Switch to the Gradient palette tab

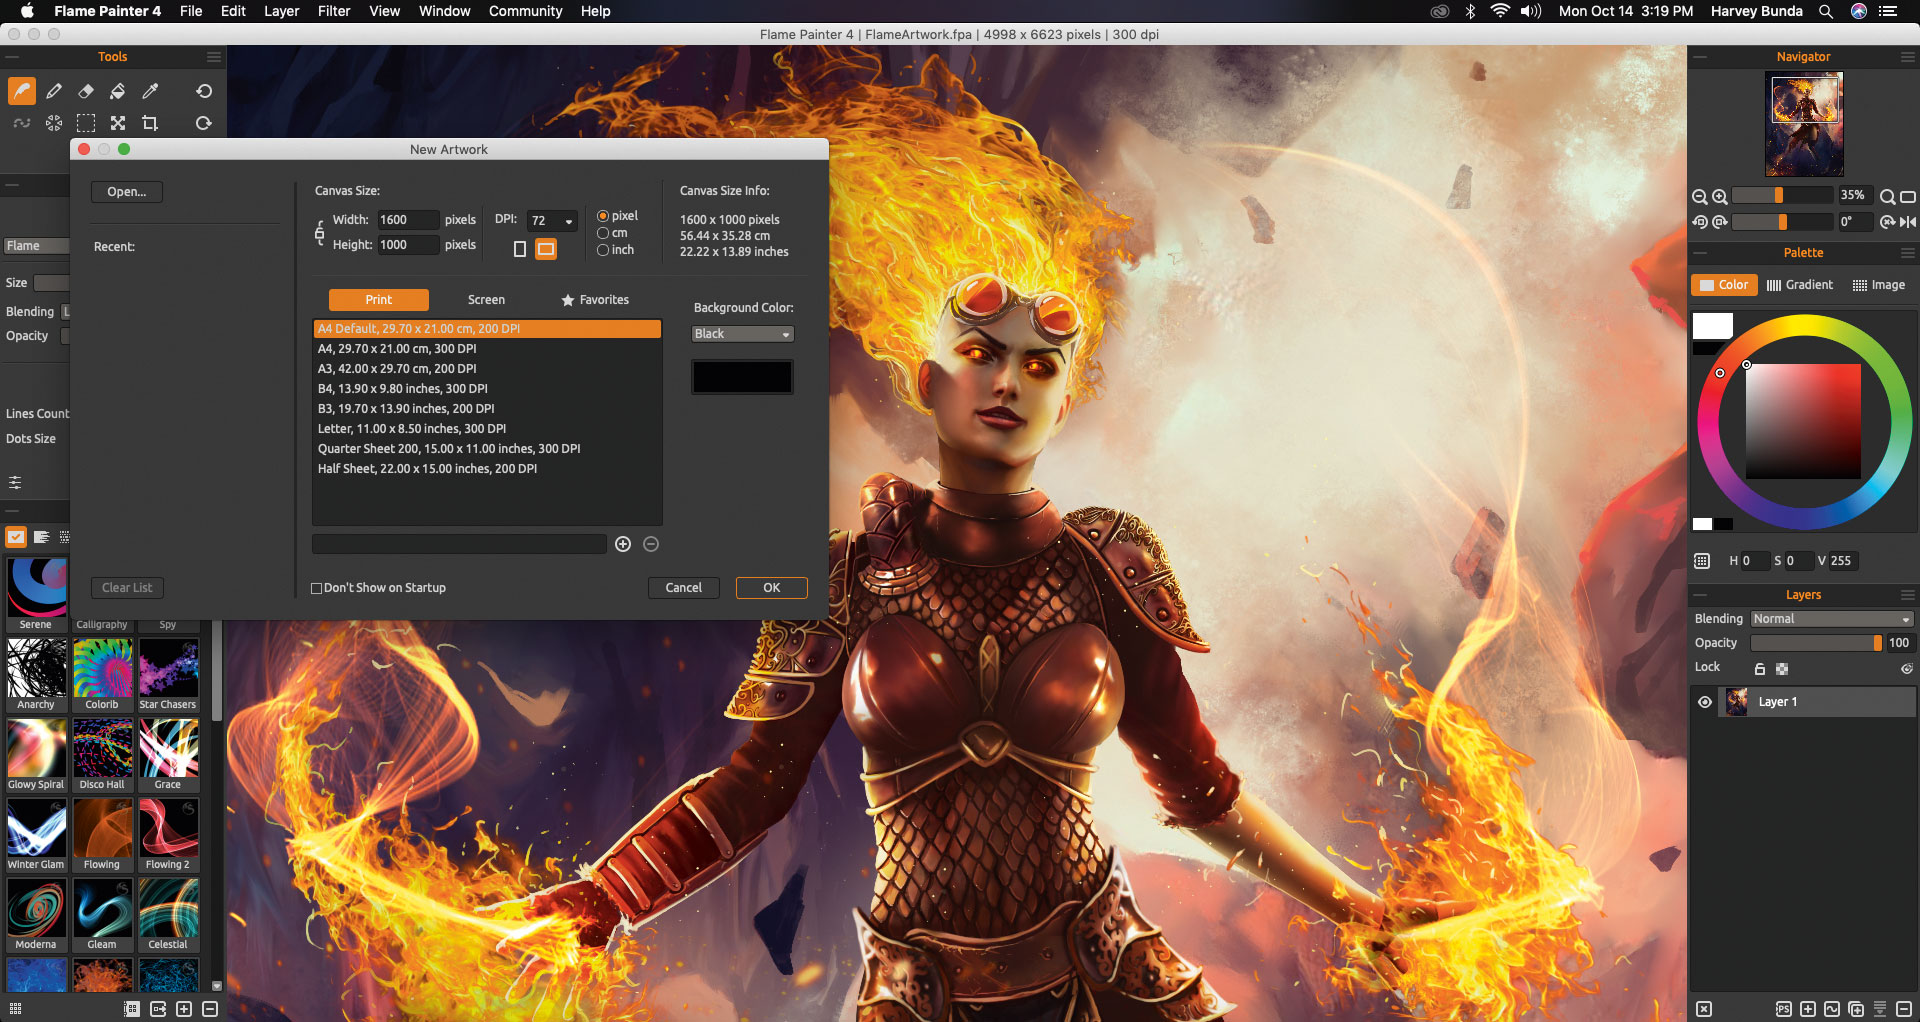coord(1800,285)
